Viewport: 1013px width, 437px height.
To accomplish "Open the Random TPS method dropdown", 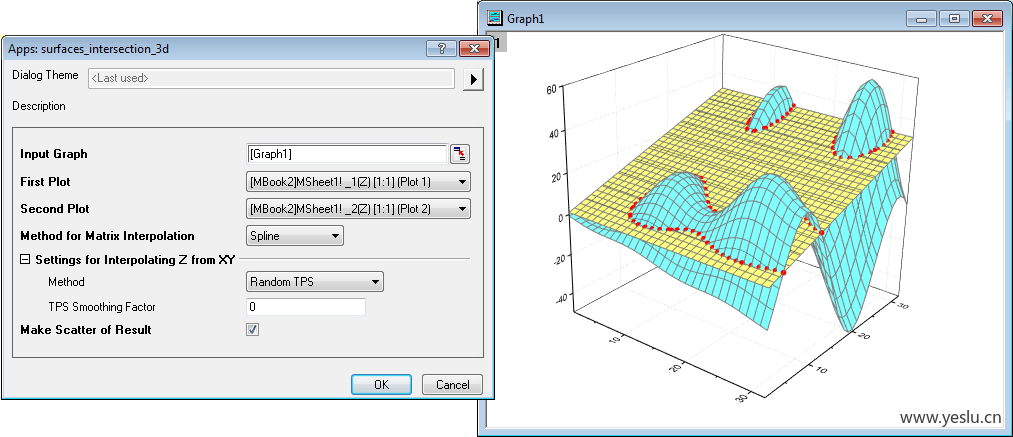I will 315,282.
